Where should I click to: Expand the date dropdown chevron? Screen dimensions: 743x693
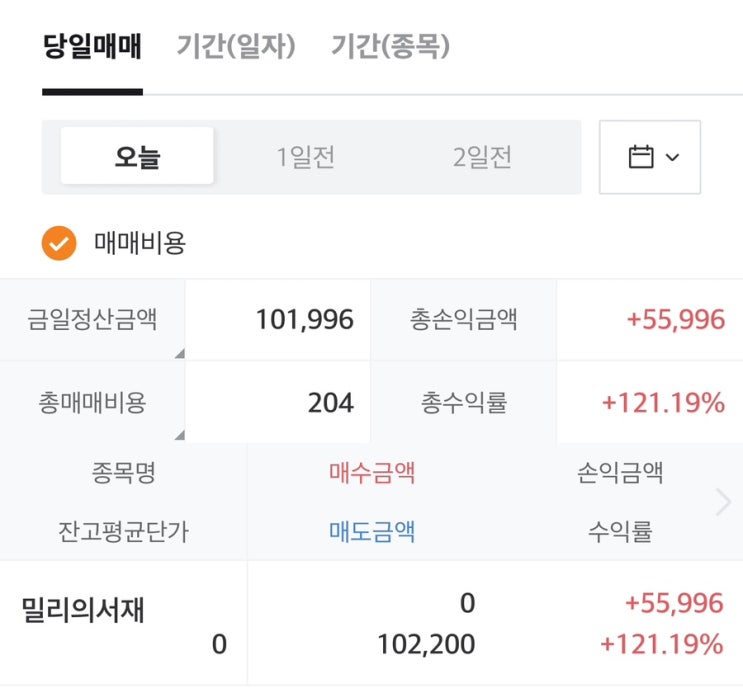coord(672,158)
